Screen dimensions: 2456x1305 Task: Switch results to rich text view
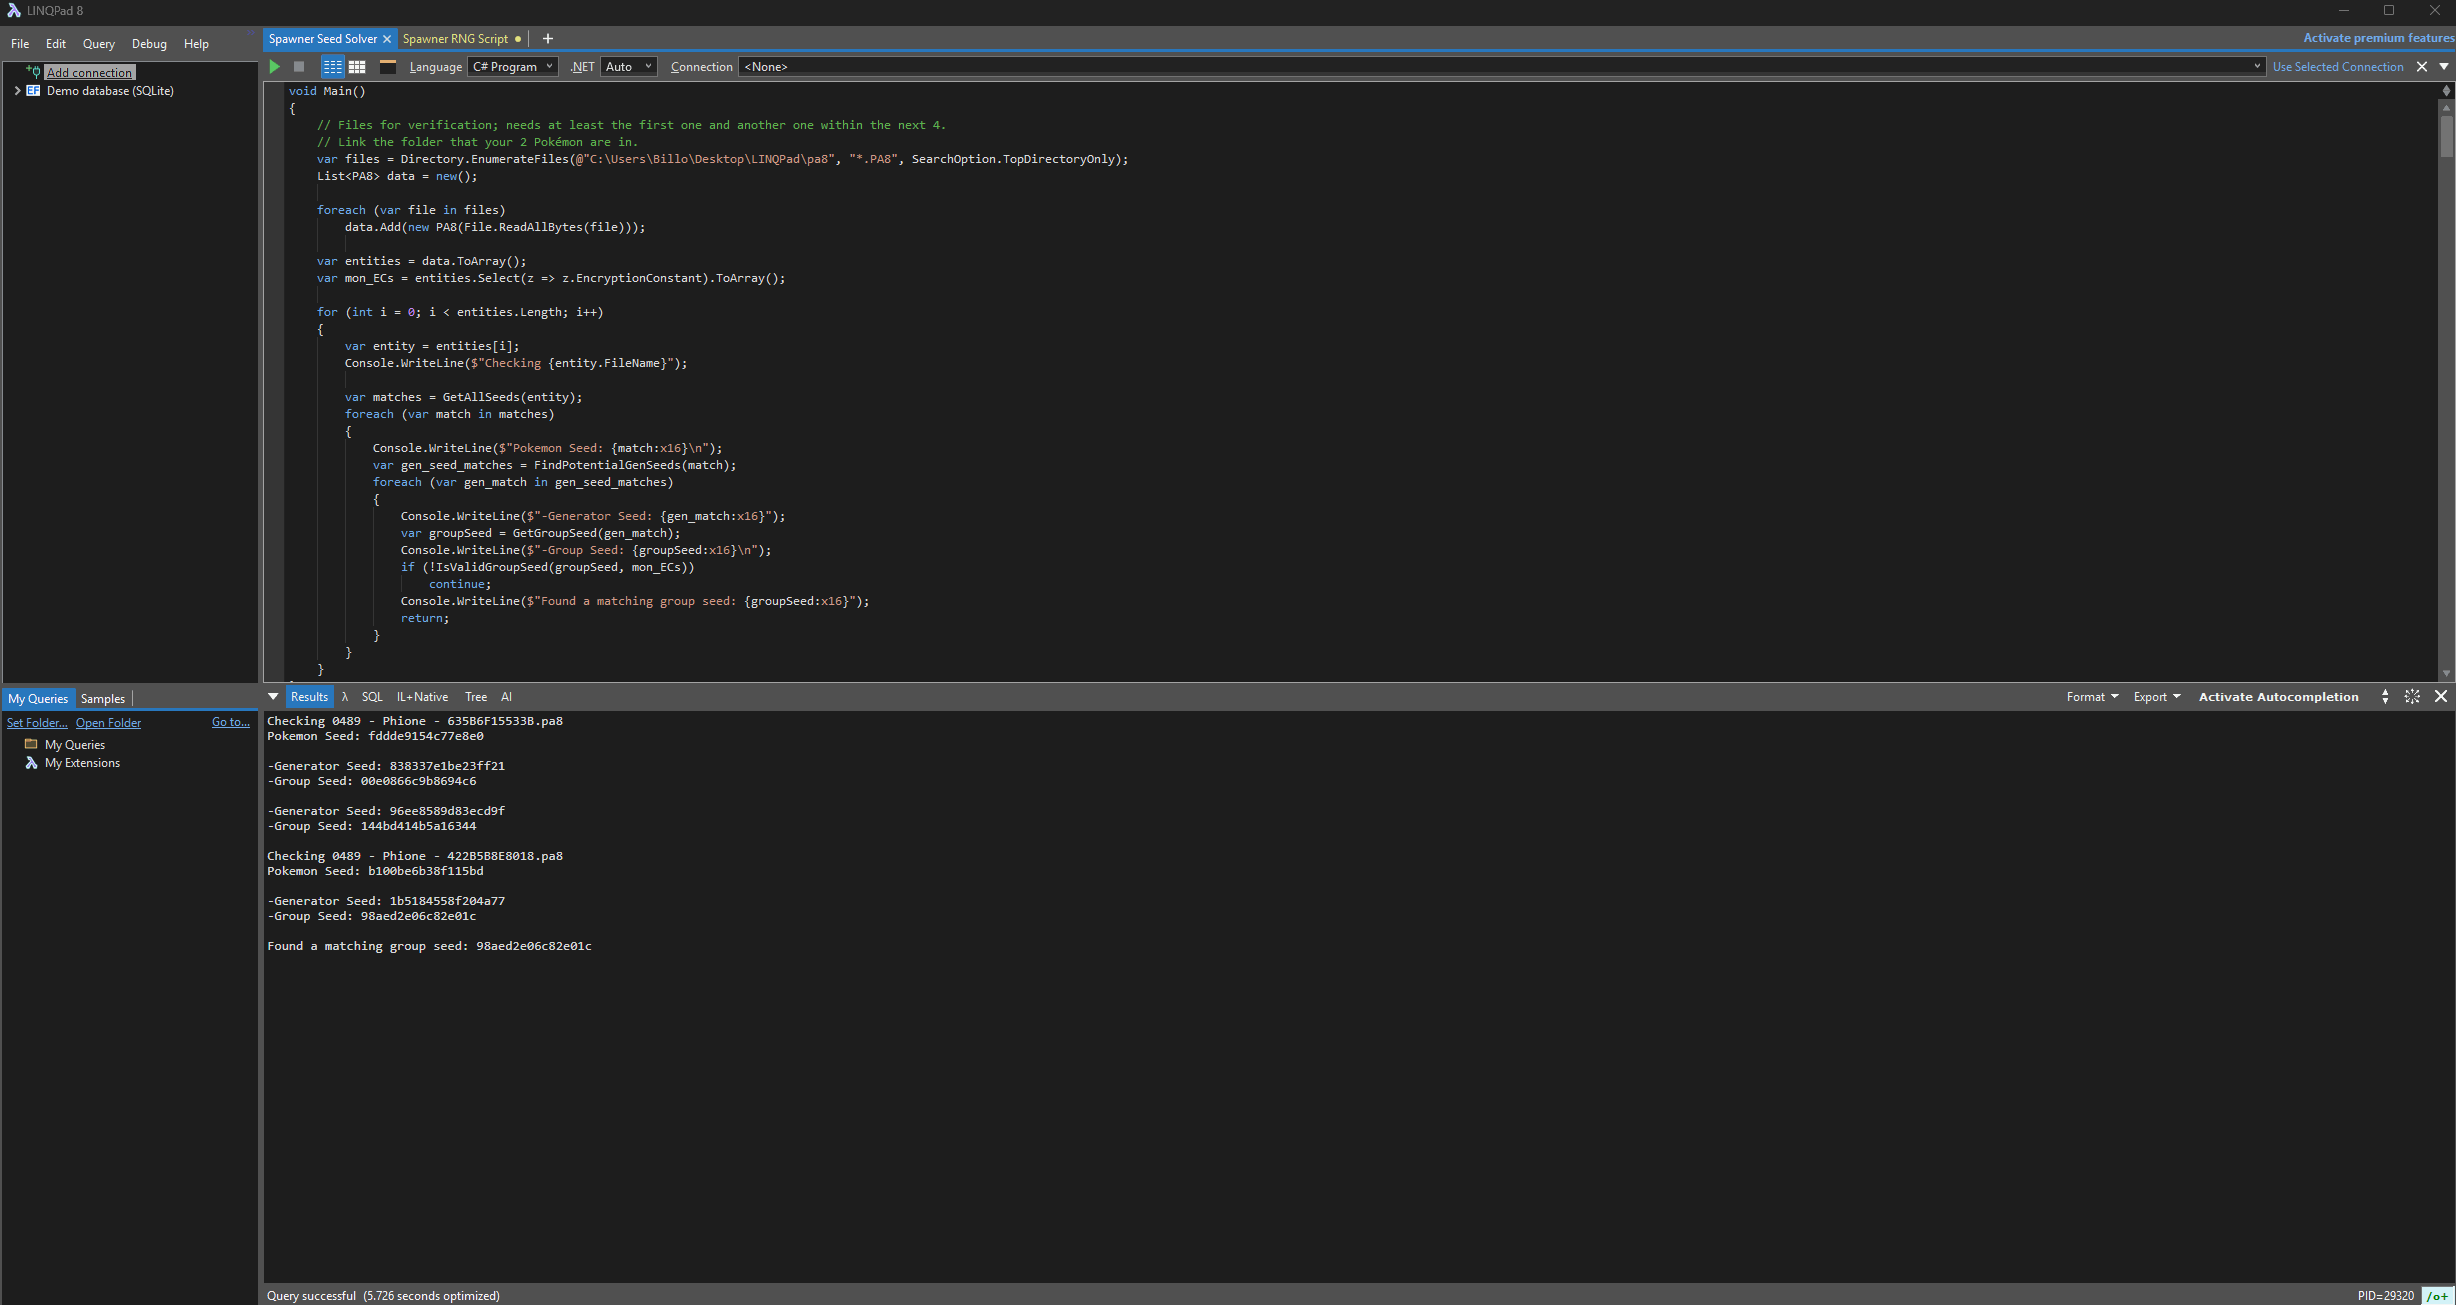pos(332,67)
